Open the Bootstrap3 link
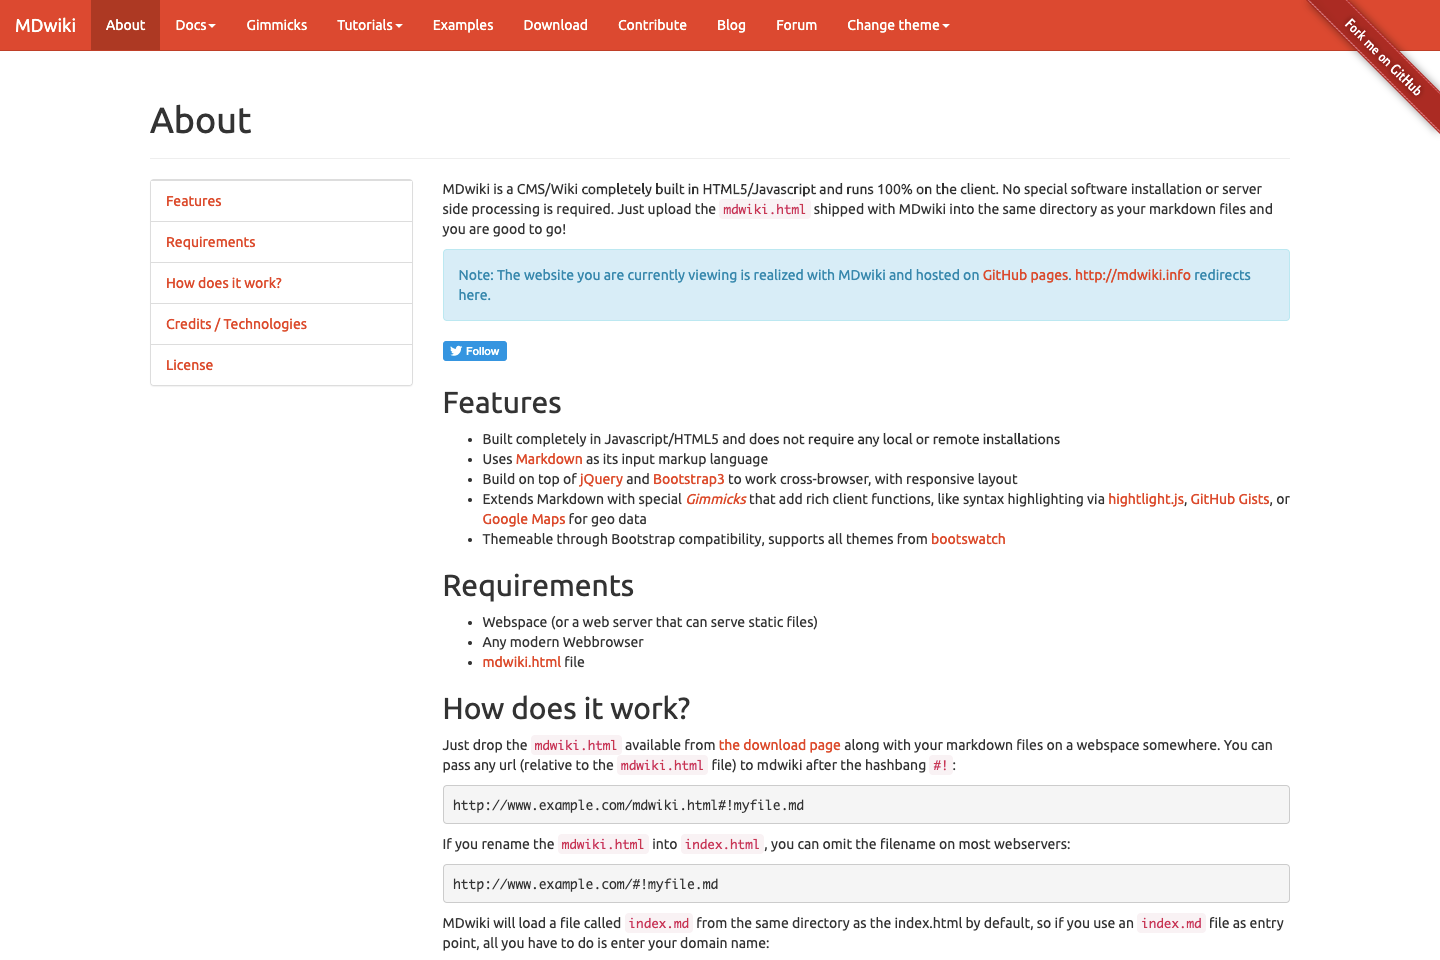The width and height of the screenshot is (1440, 960). [x=688, y=479]
